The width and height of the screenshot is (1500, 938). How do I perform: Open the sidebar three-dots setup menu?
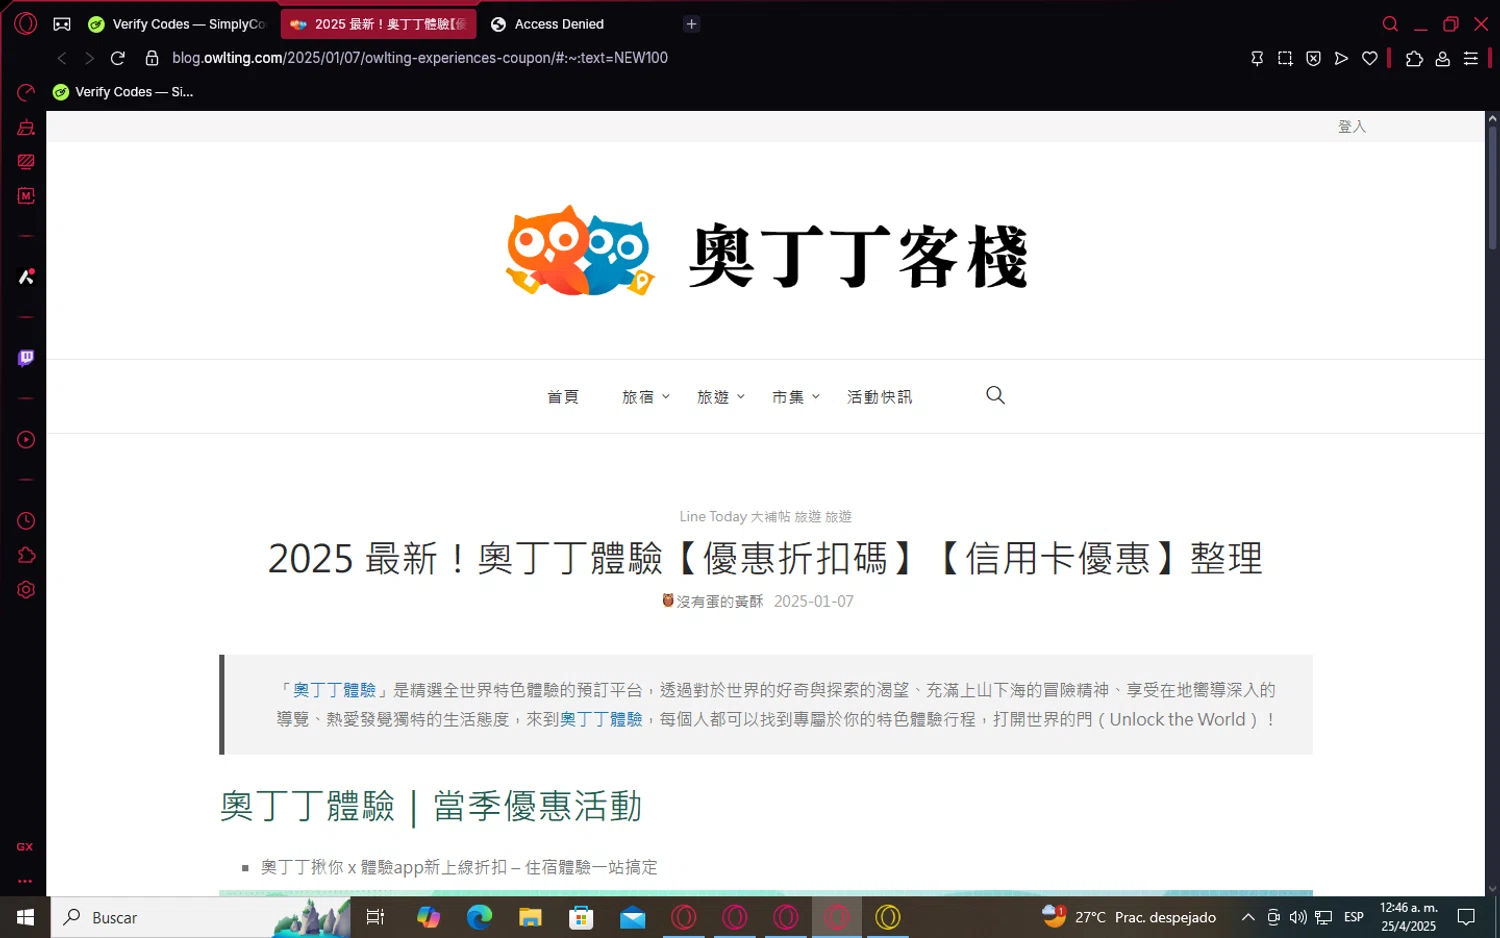coord(25,881)
